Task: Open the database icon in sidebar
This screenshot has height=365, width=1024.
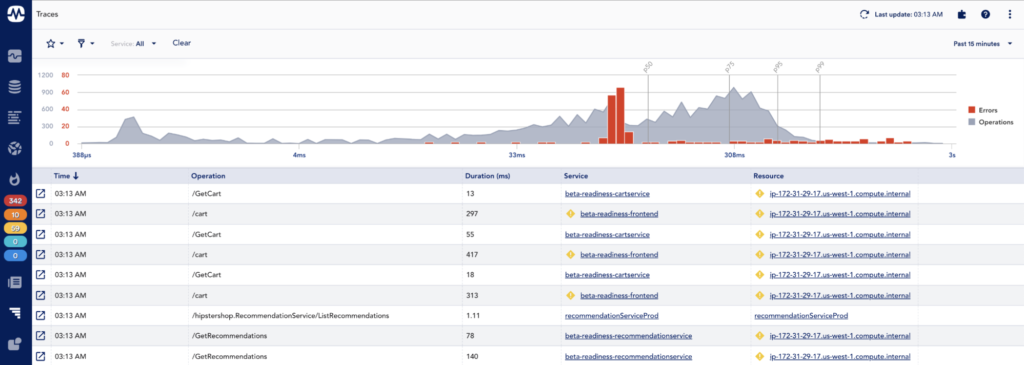Action: click(x=15, y=86)
